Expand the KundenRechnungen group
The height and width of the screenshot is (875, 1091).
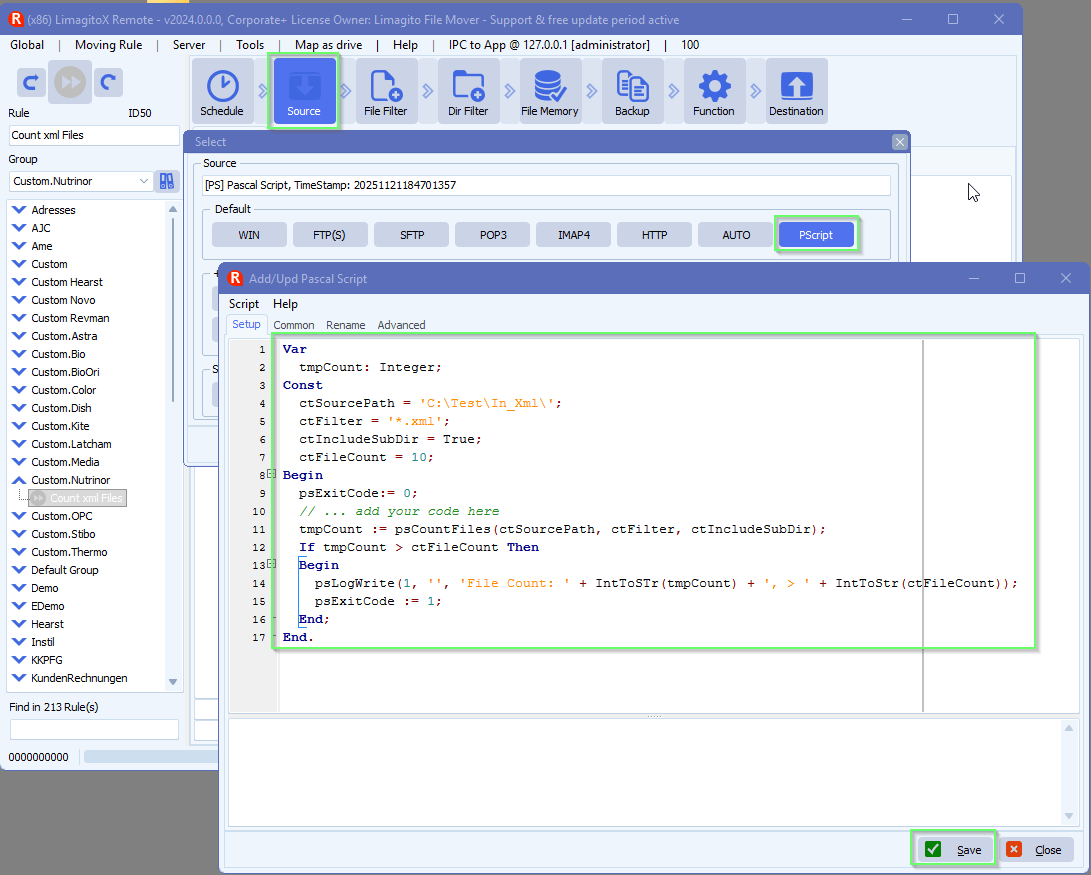(20, 678)
